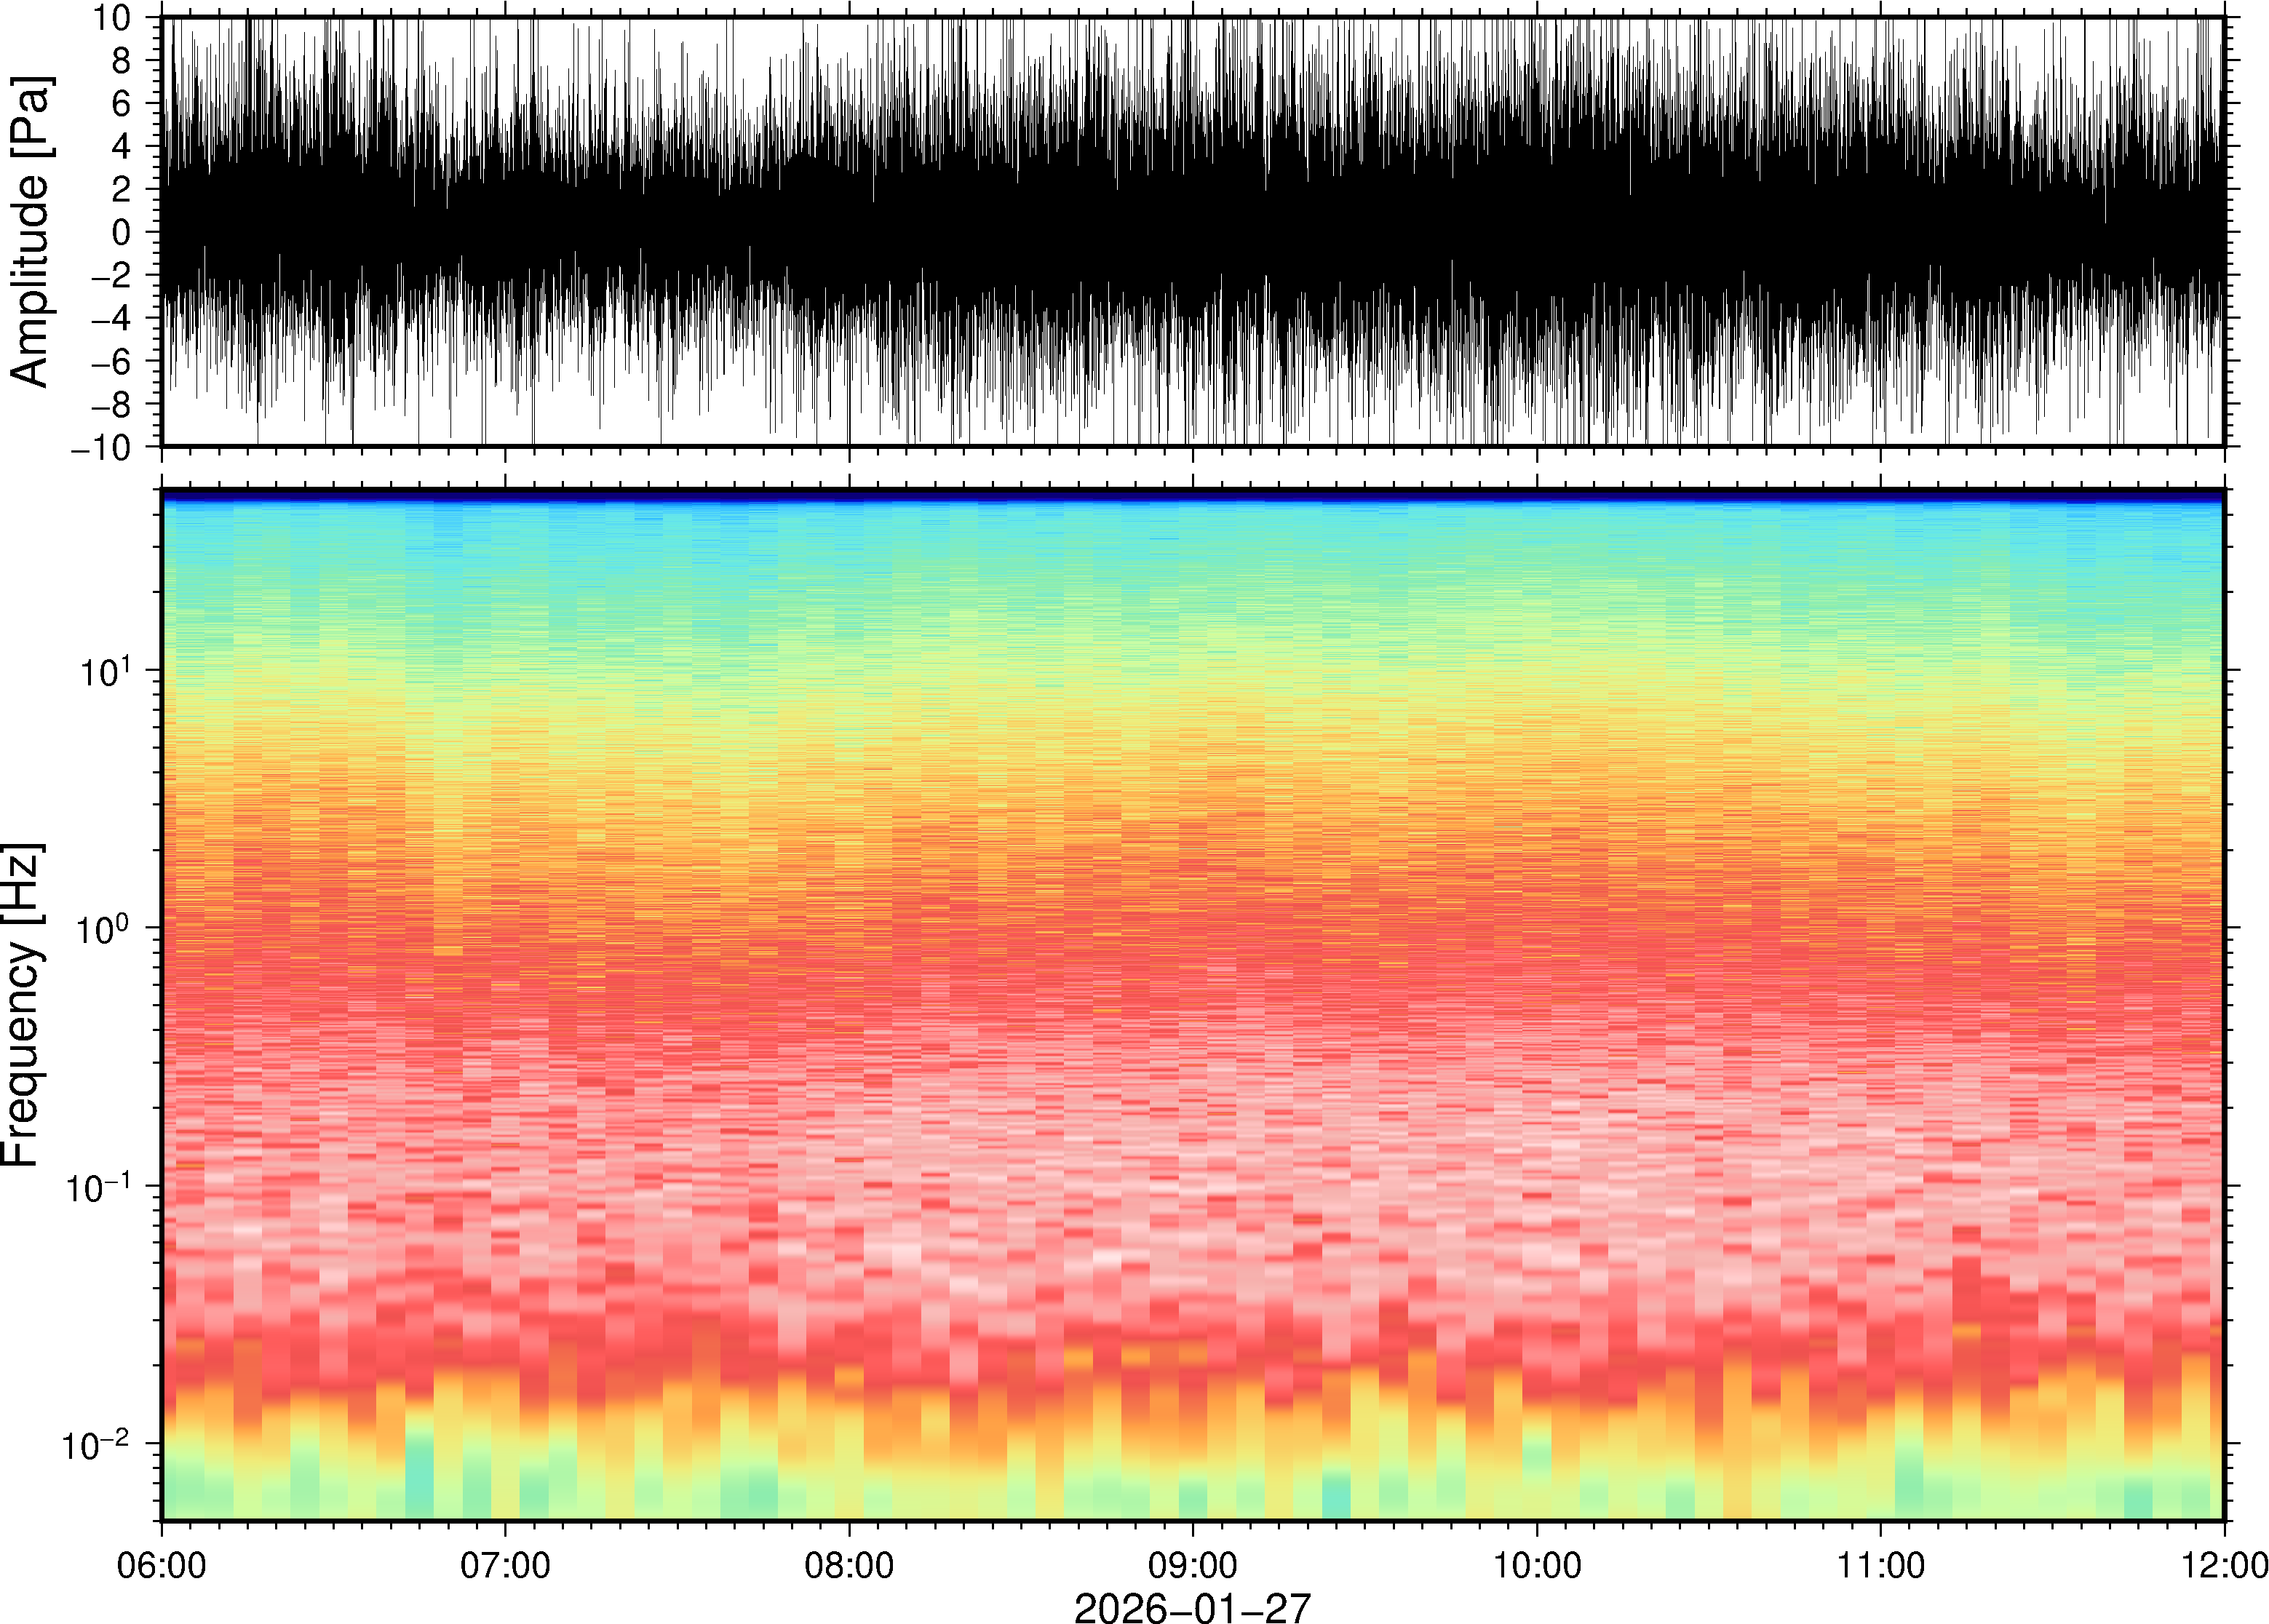
Task: Click the 10⁻¹ frequency tick label
Action: 98,1186
